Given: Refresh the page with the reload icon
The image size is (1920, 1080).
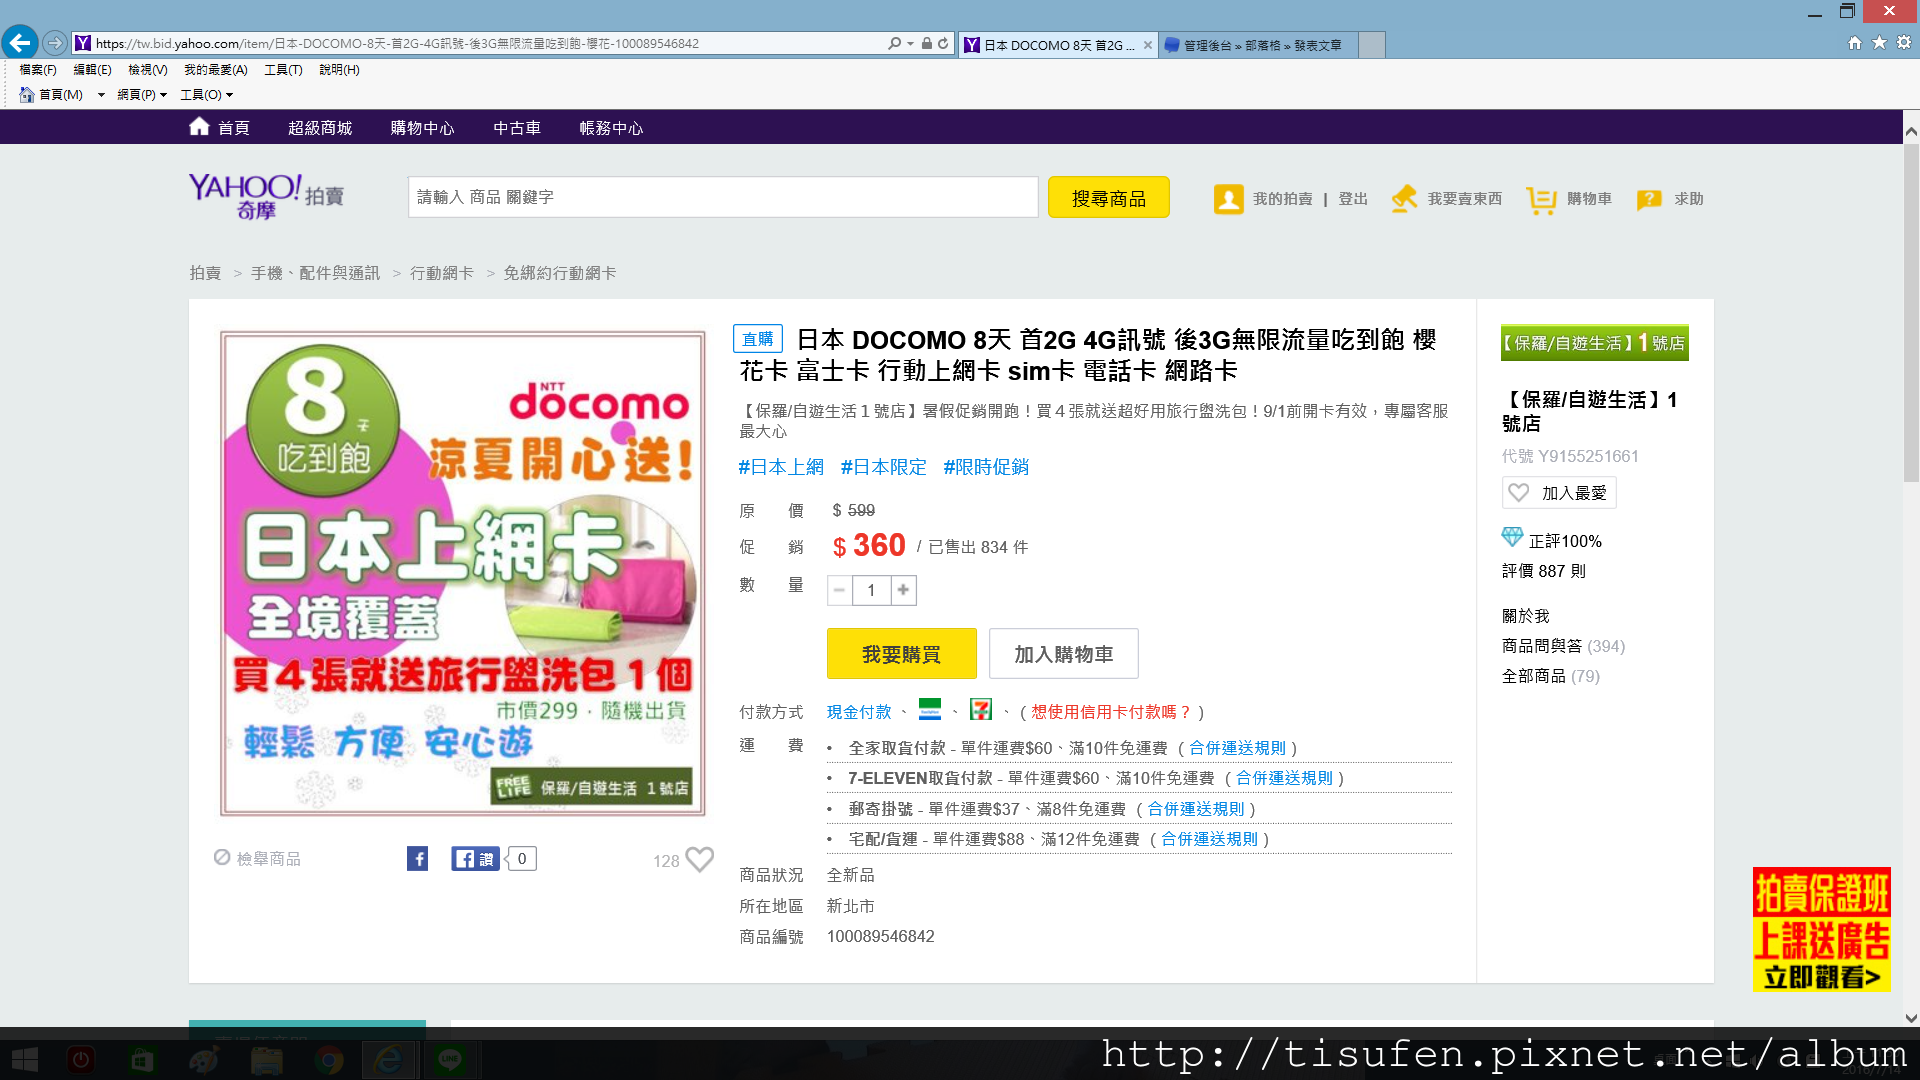Looking at the screenshot, I should point(943,44).
